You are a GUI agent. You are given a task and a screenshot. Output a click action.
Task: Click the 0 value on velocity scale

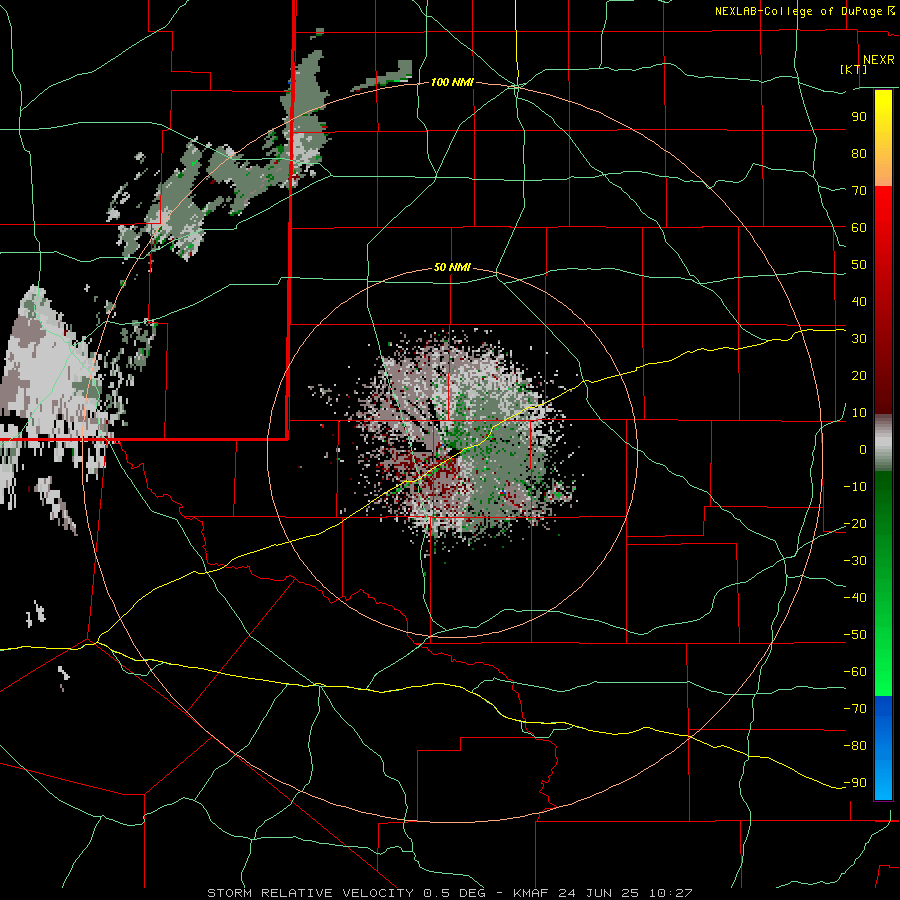[x=863, y=449]
